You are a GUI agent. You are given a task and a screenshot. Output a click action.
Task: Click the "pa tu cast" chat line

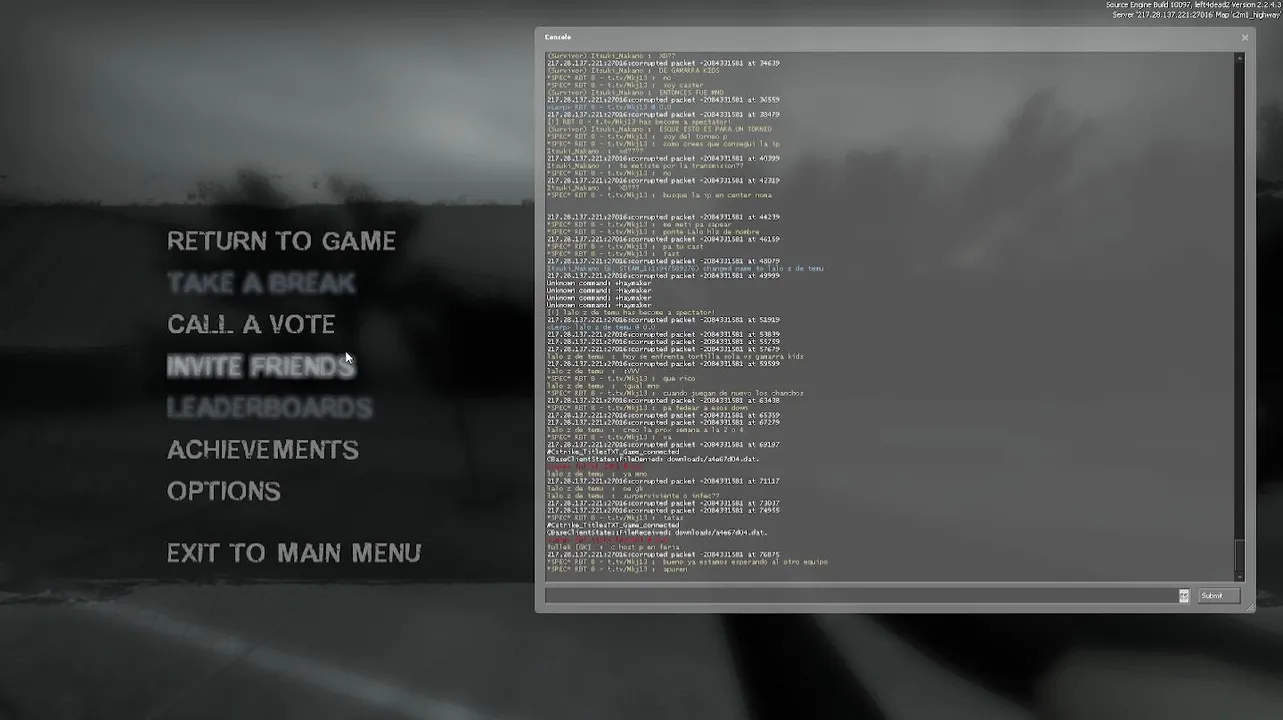tap(625, 247)
